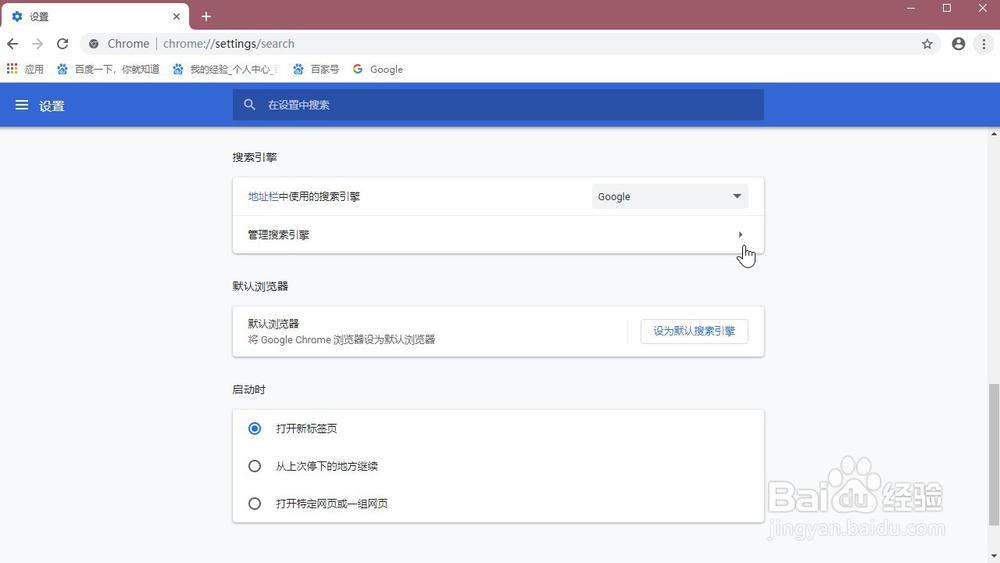Click the search magnifier icon in settings
1000x563 pixels.
(x=249, y=105)
